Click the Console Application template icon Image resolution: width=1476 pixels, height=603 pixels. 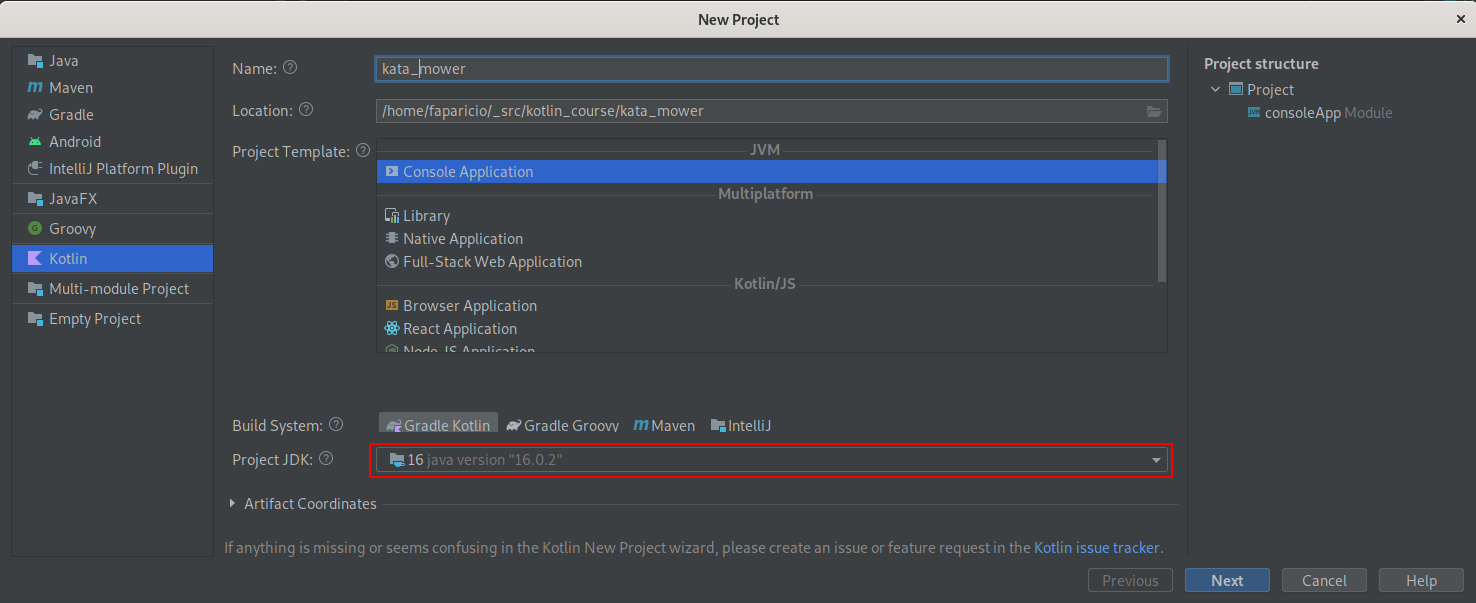click(392, 172)
